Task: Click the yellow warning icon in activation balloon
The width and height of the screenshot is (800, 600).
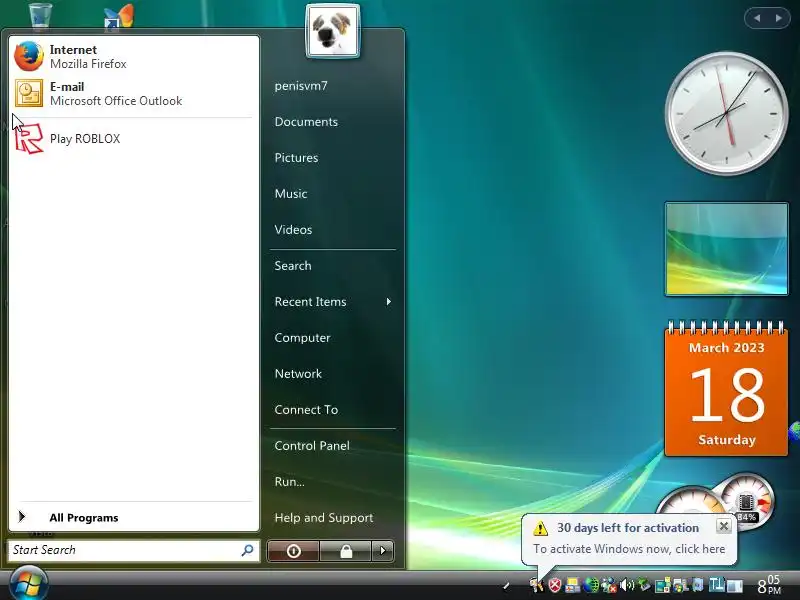Action: pyautogui.click(x=540, y=528)
